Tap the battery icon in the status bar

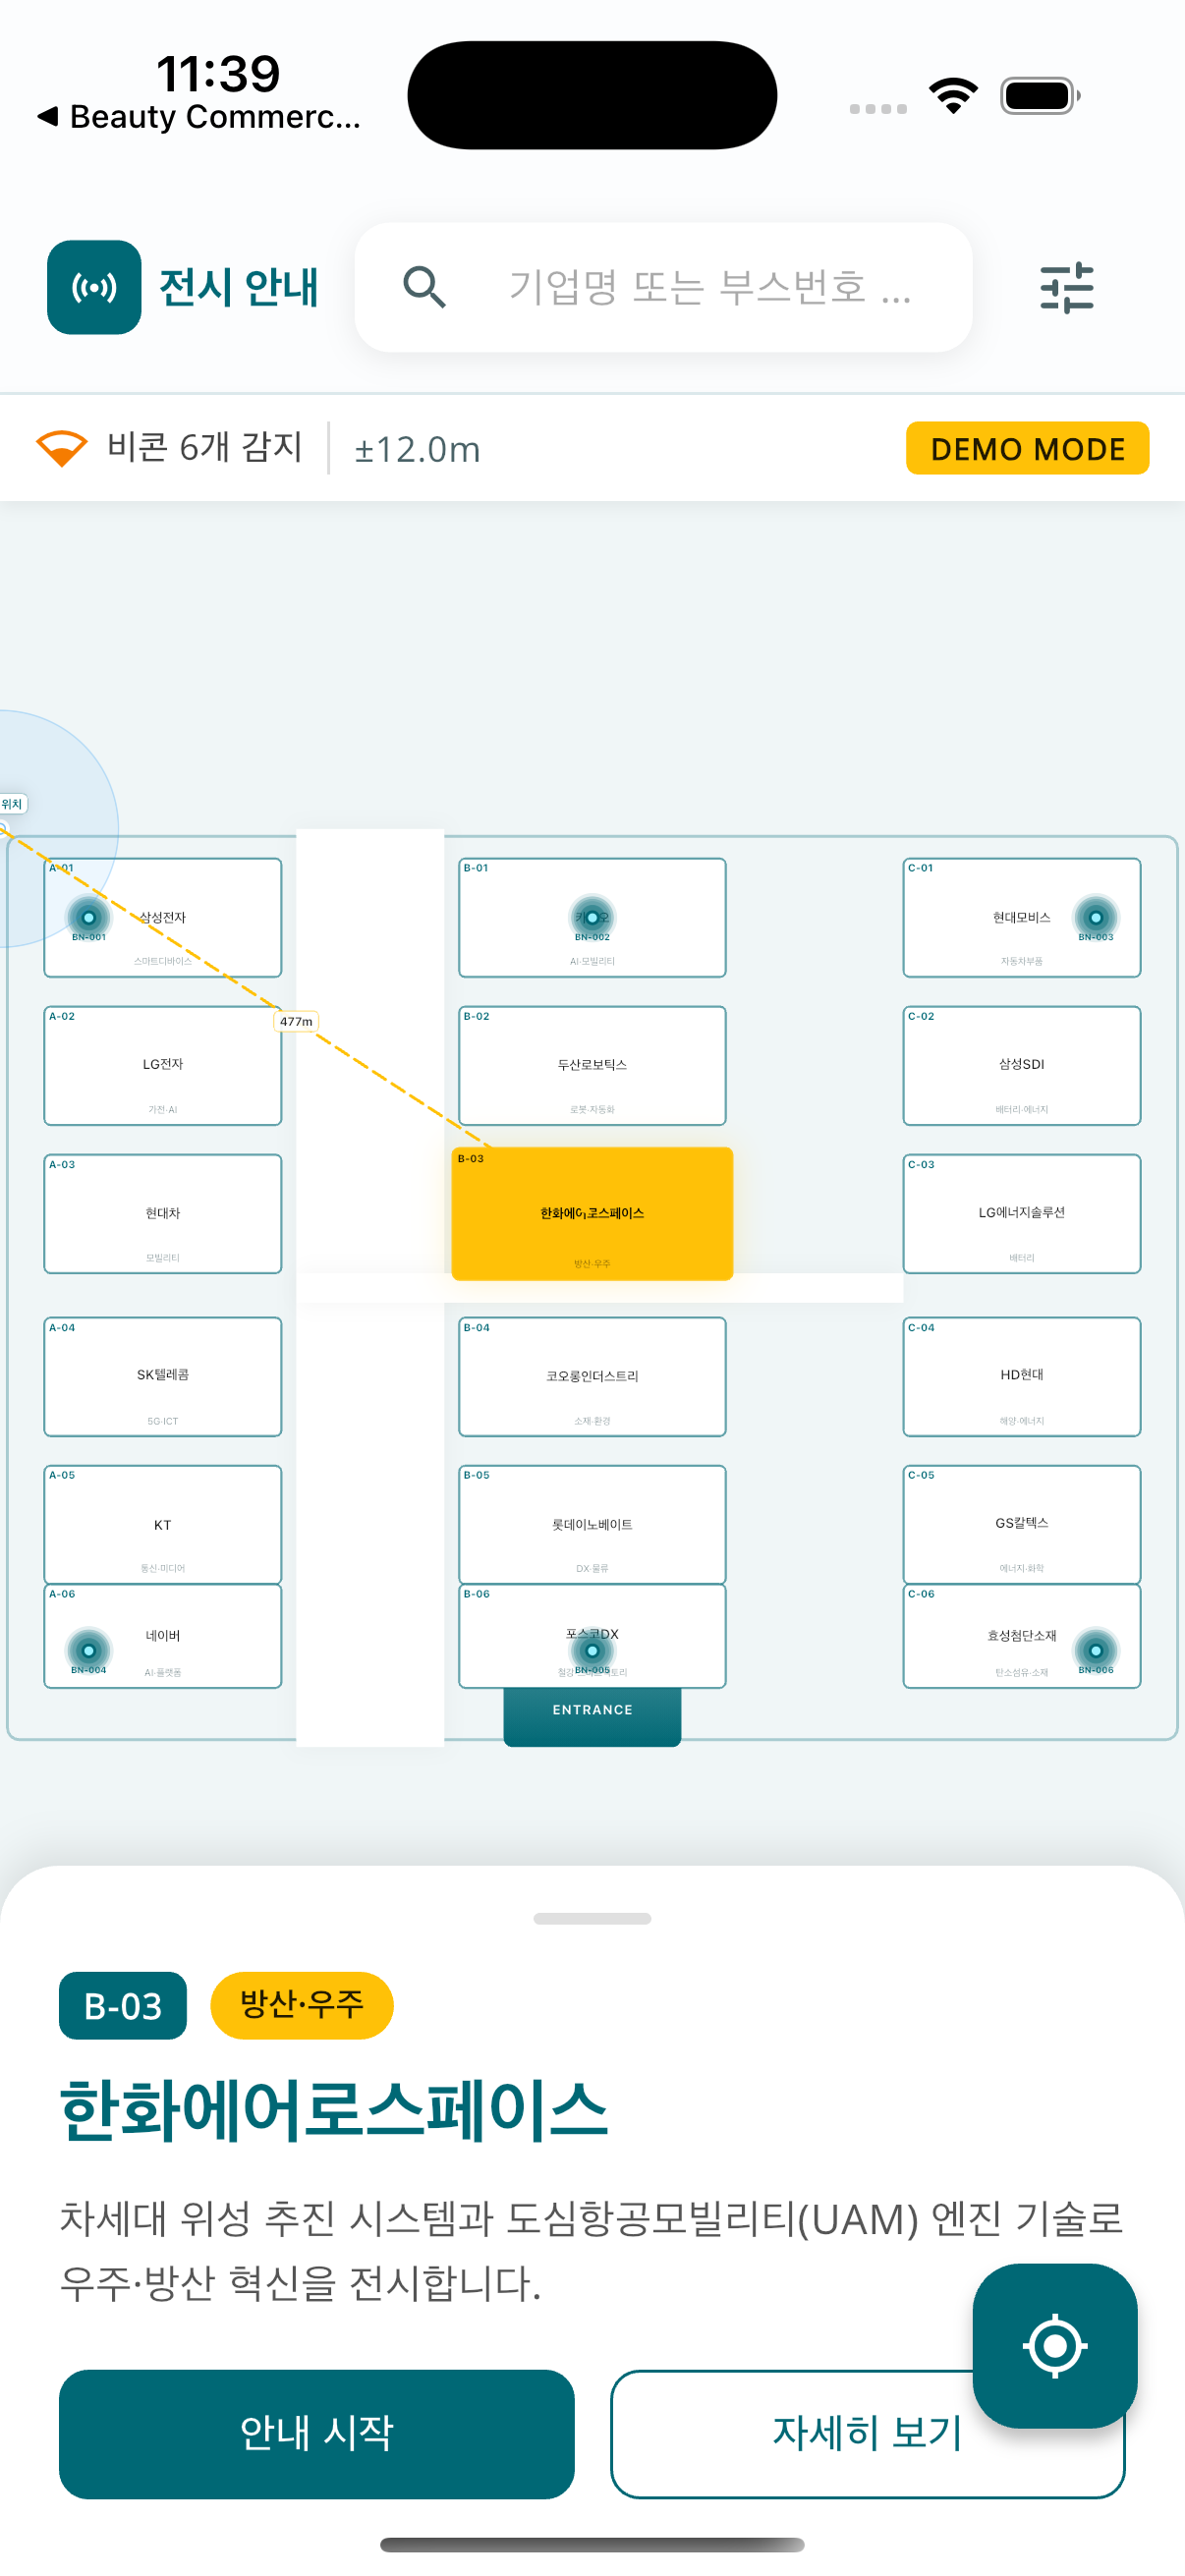point(1040,96)
